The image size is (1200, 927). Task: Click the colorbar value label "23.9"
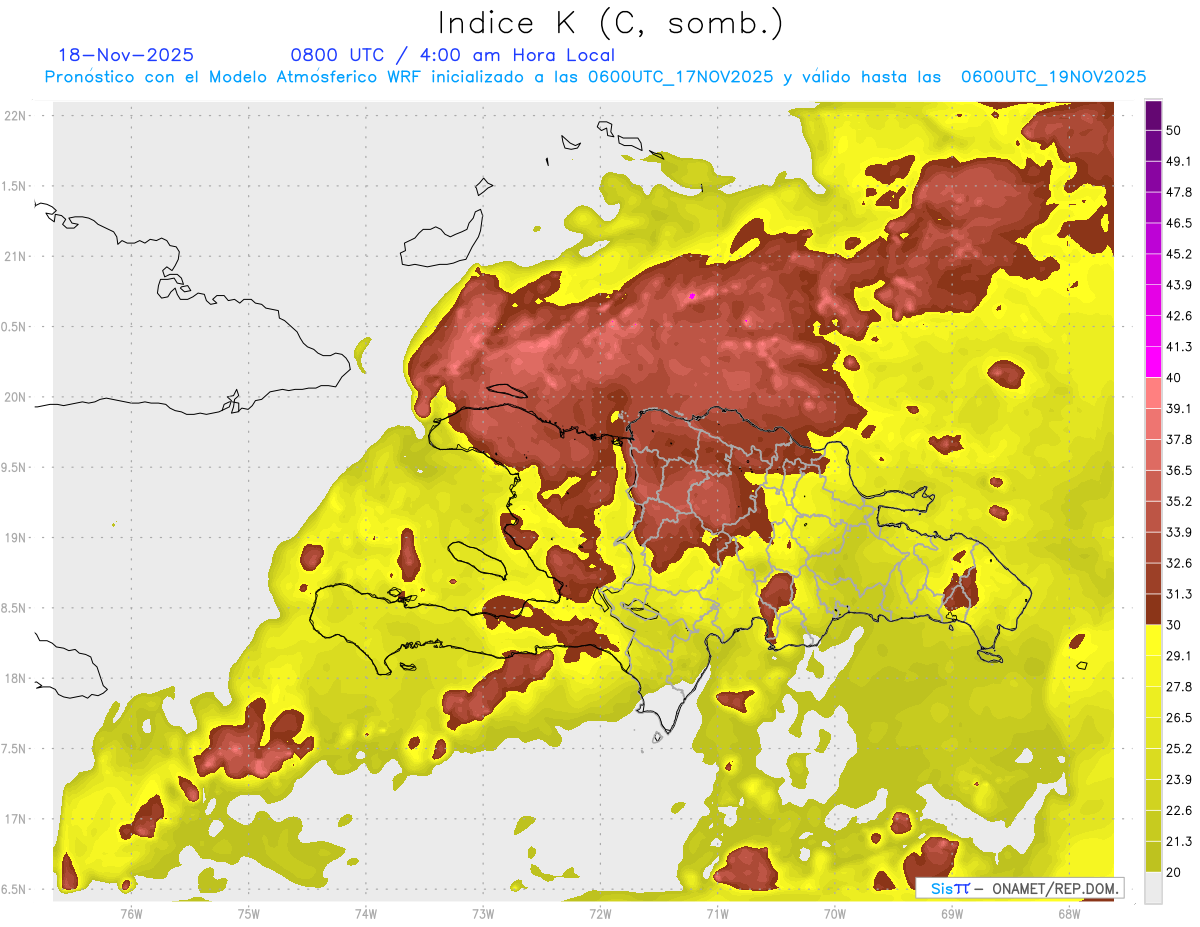tap(1179, 779)
